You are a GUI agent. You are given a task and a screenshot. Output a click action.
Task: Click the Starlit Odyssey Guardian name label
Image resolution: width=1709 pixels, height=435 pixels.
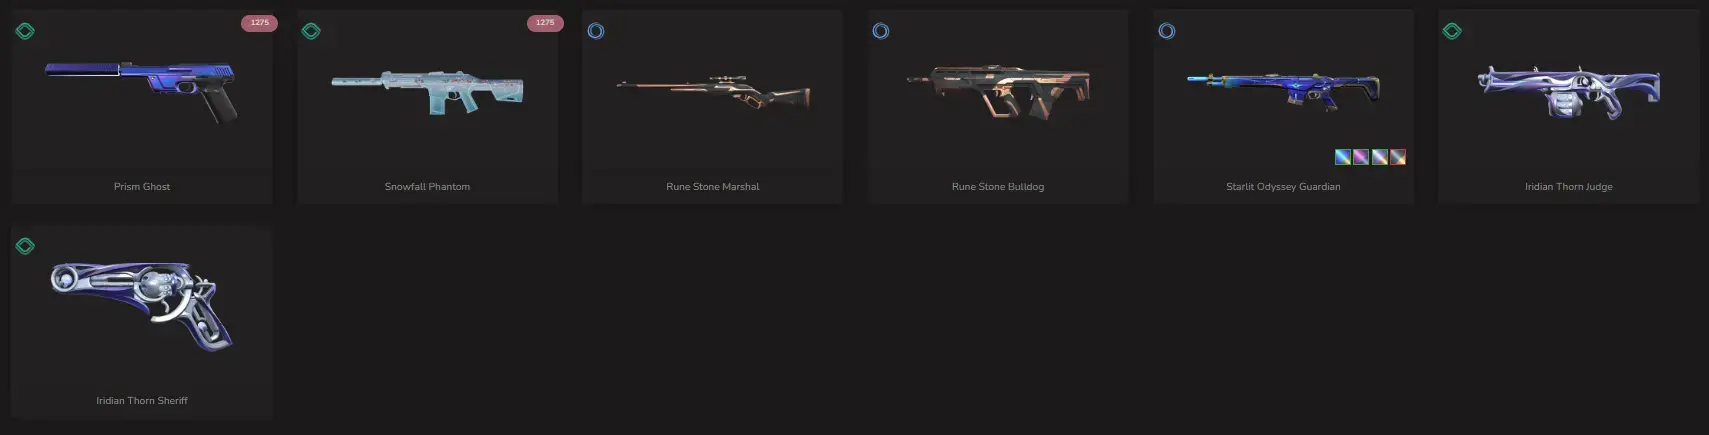point(1283,187)
